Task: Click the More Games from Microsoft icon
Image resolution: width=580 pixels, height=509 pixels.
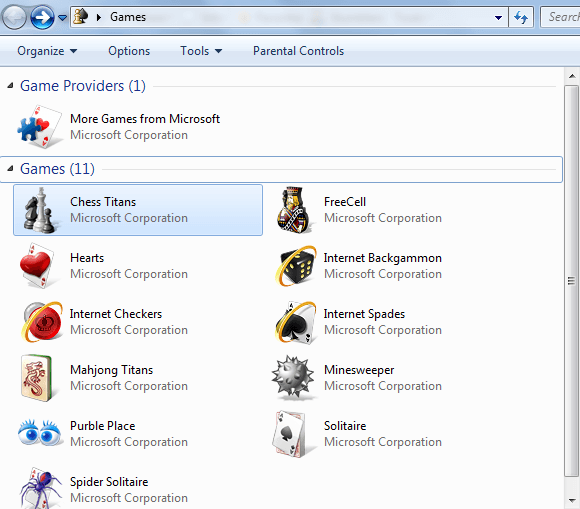Action: [39, 127]
